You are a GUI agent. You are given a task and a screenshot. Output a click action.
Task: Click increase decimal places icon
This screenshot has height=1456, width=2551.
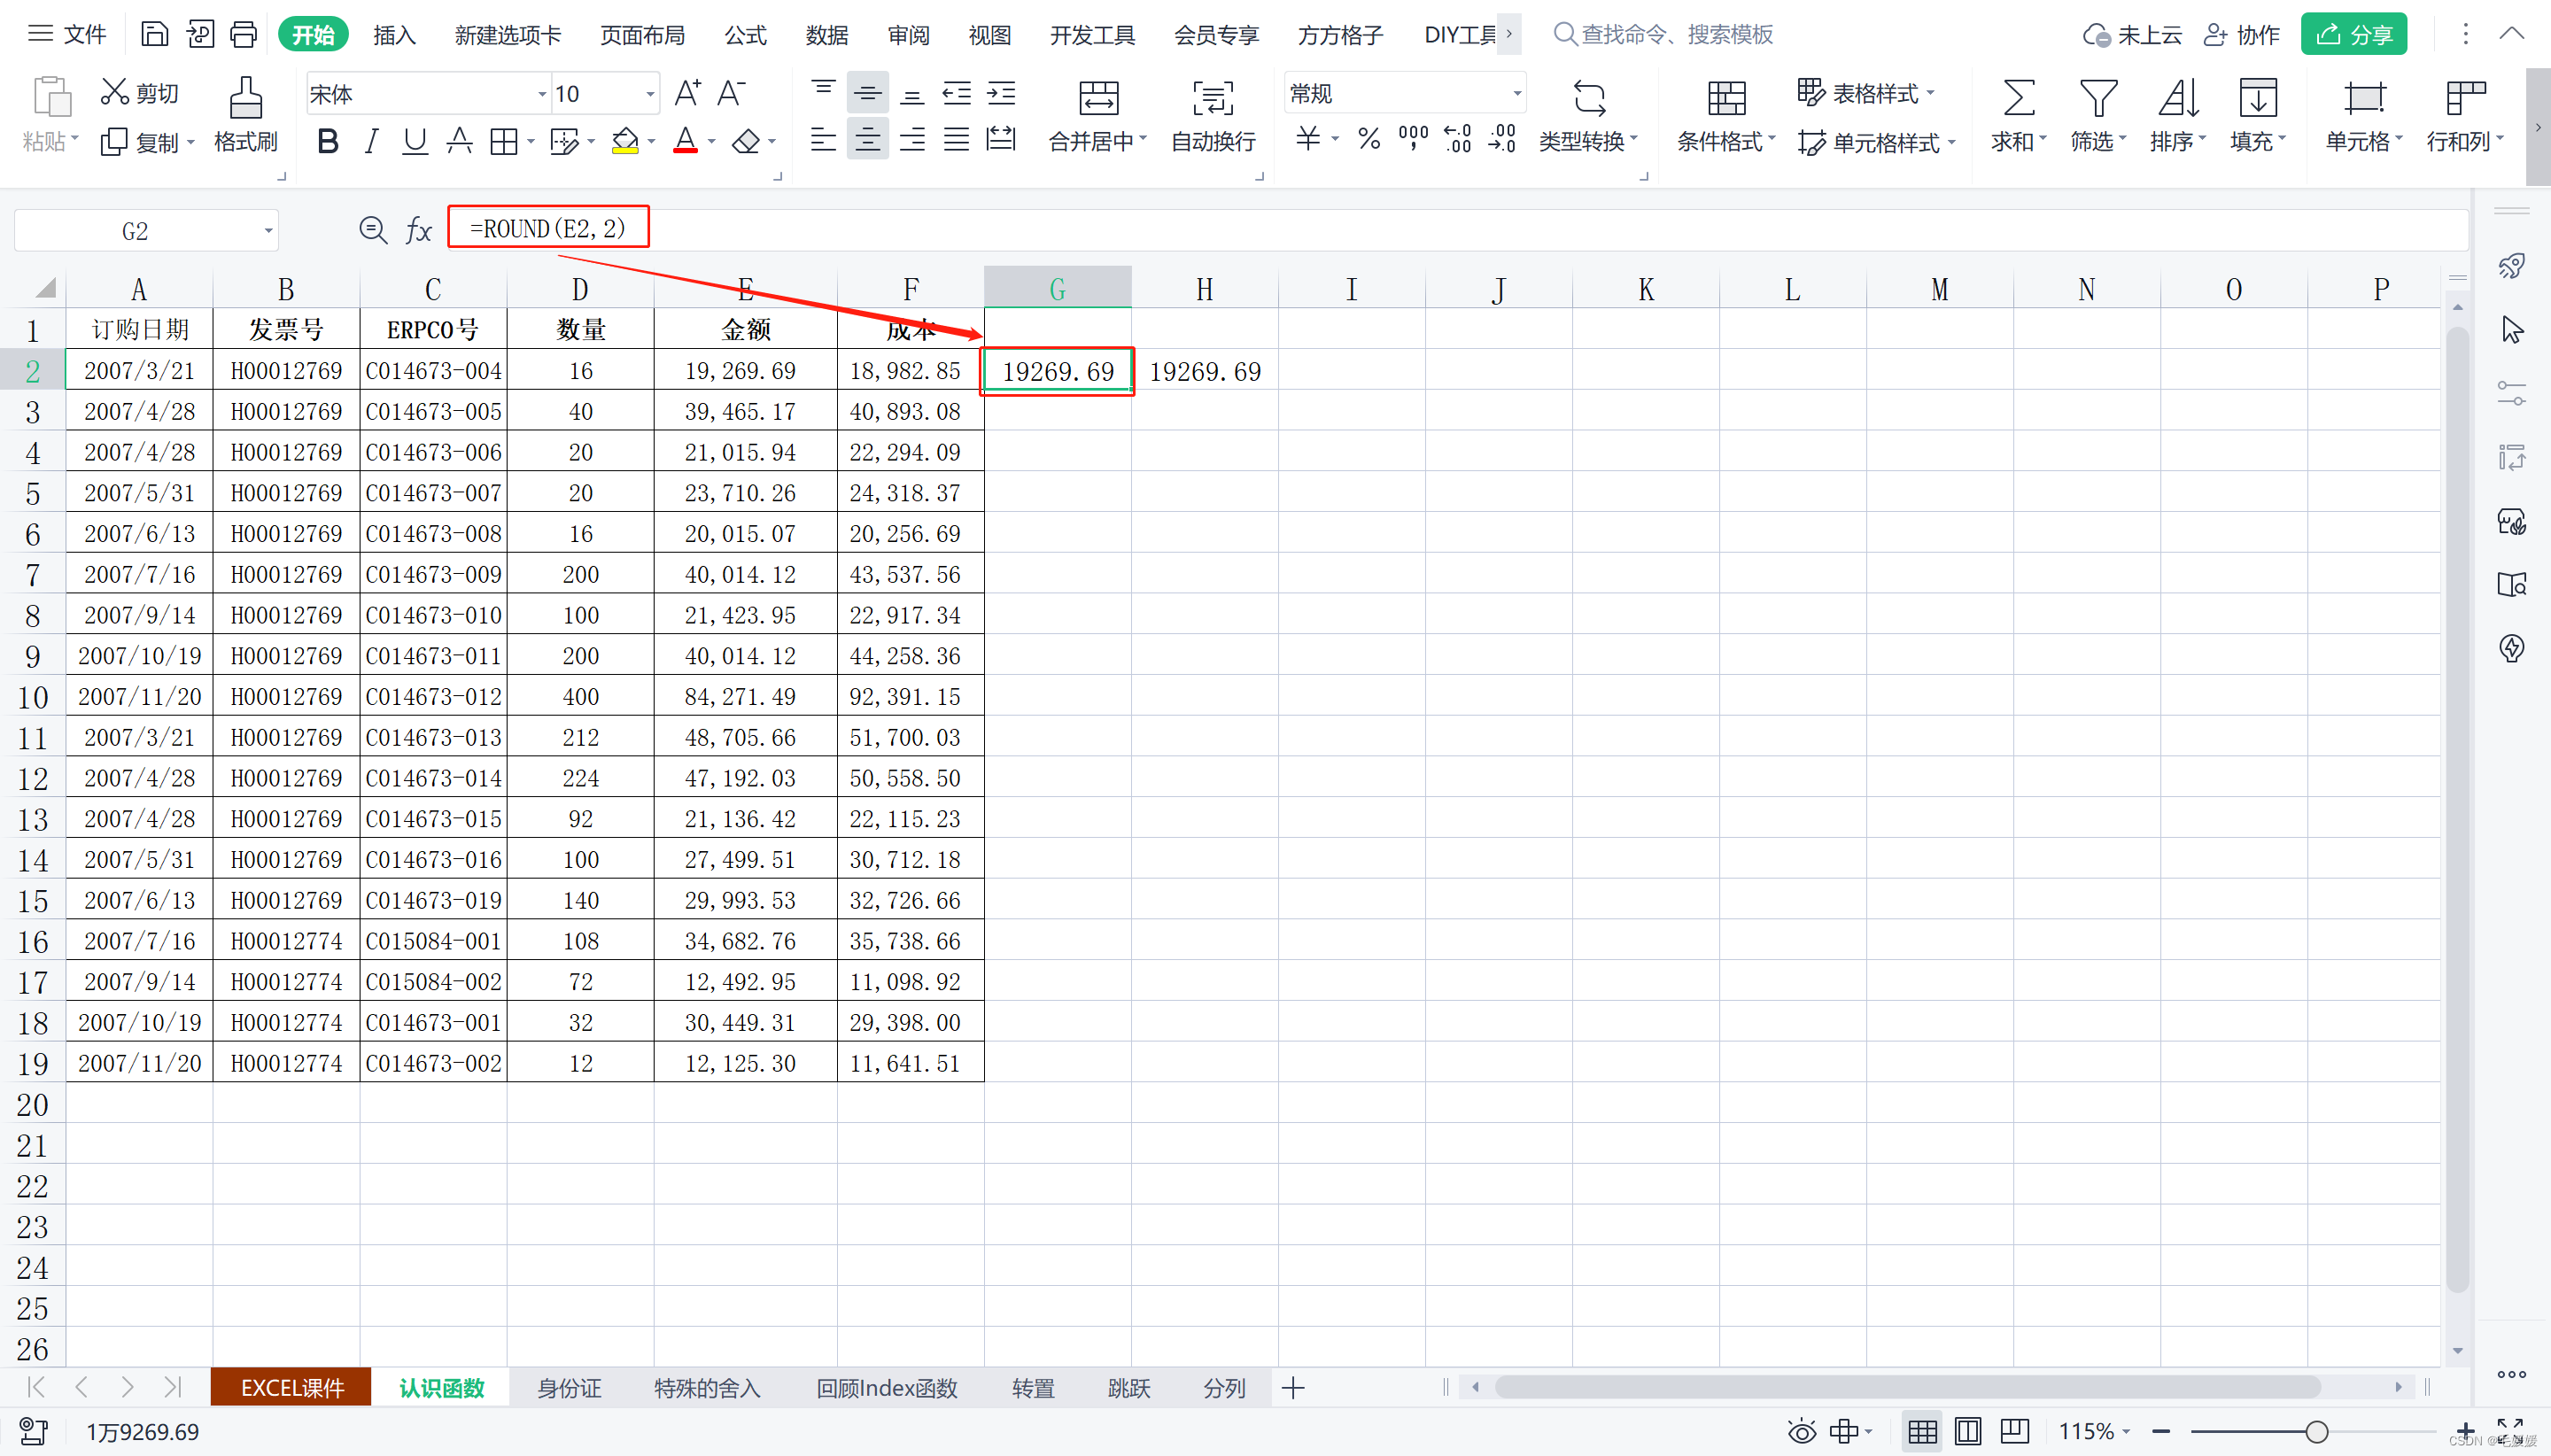click(x=1457, y=139)
